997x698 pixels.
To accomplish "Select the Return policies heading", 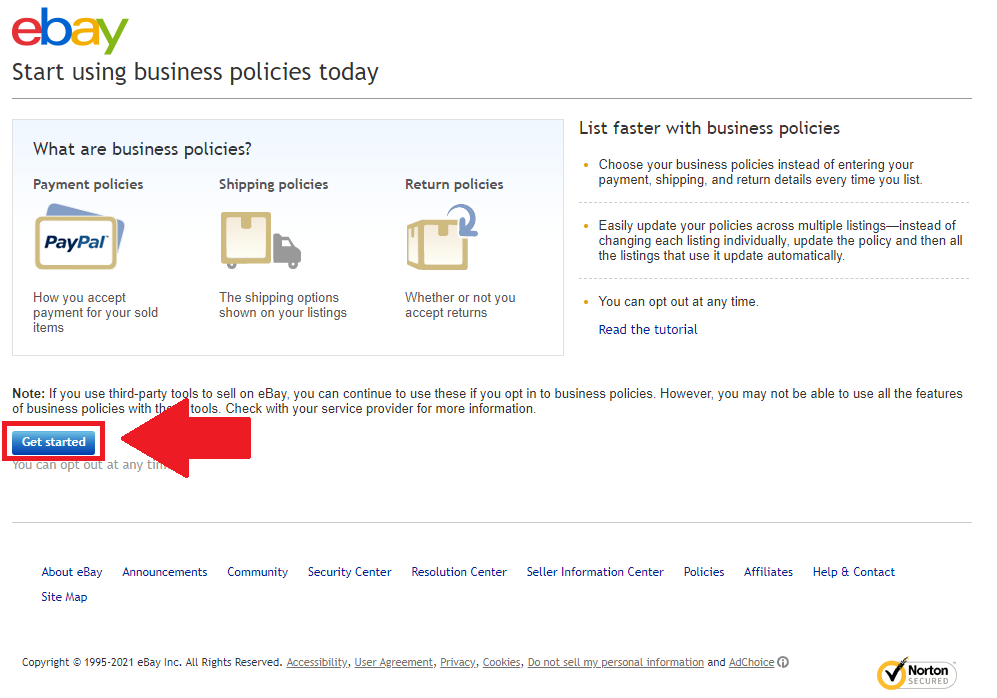I will (454, 184).
